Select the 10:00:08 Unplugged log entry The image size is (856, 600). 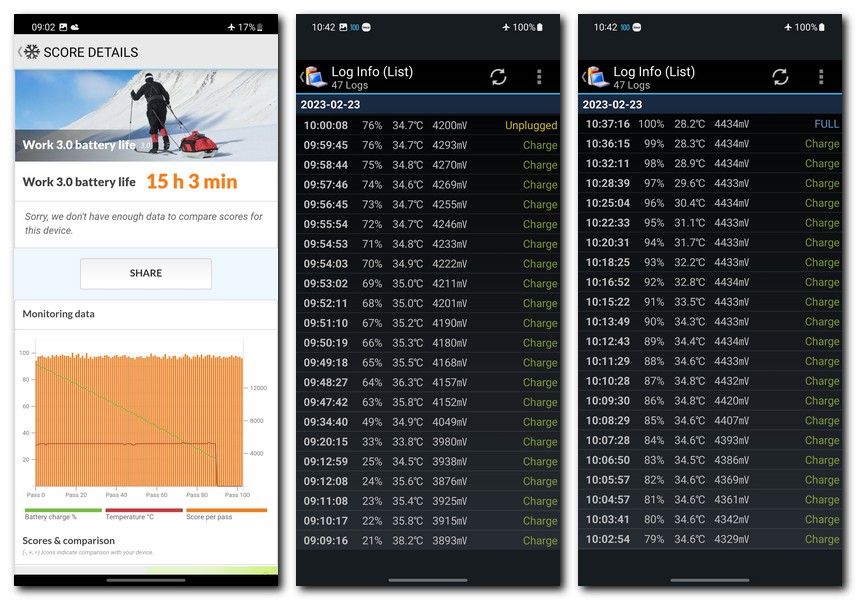pos(430,125)
